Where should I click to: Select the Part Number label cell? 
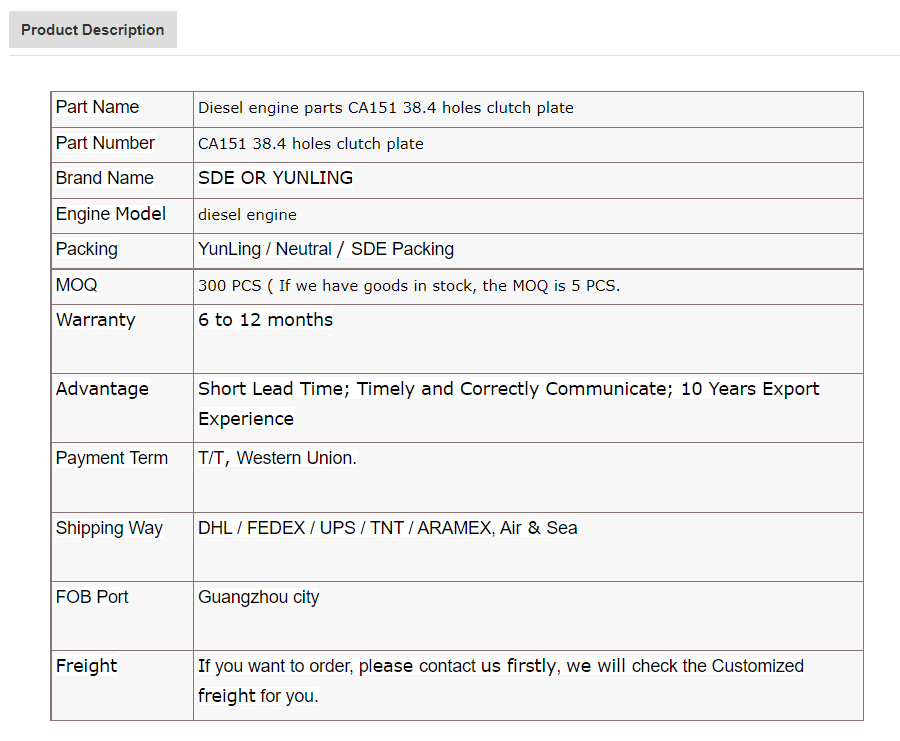(x=122, y=145)
